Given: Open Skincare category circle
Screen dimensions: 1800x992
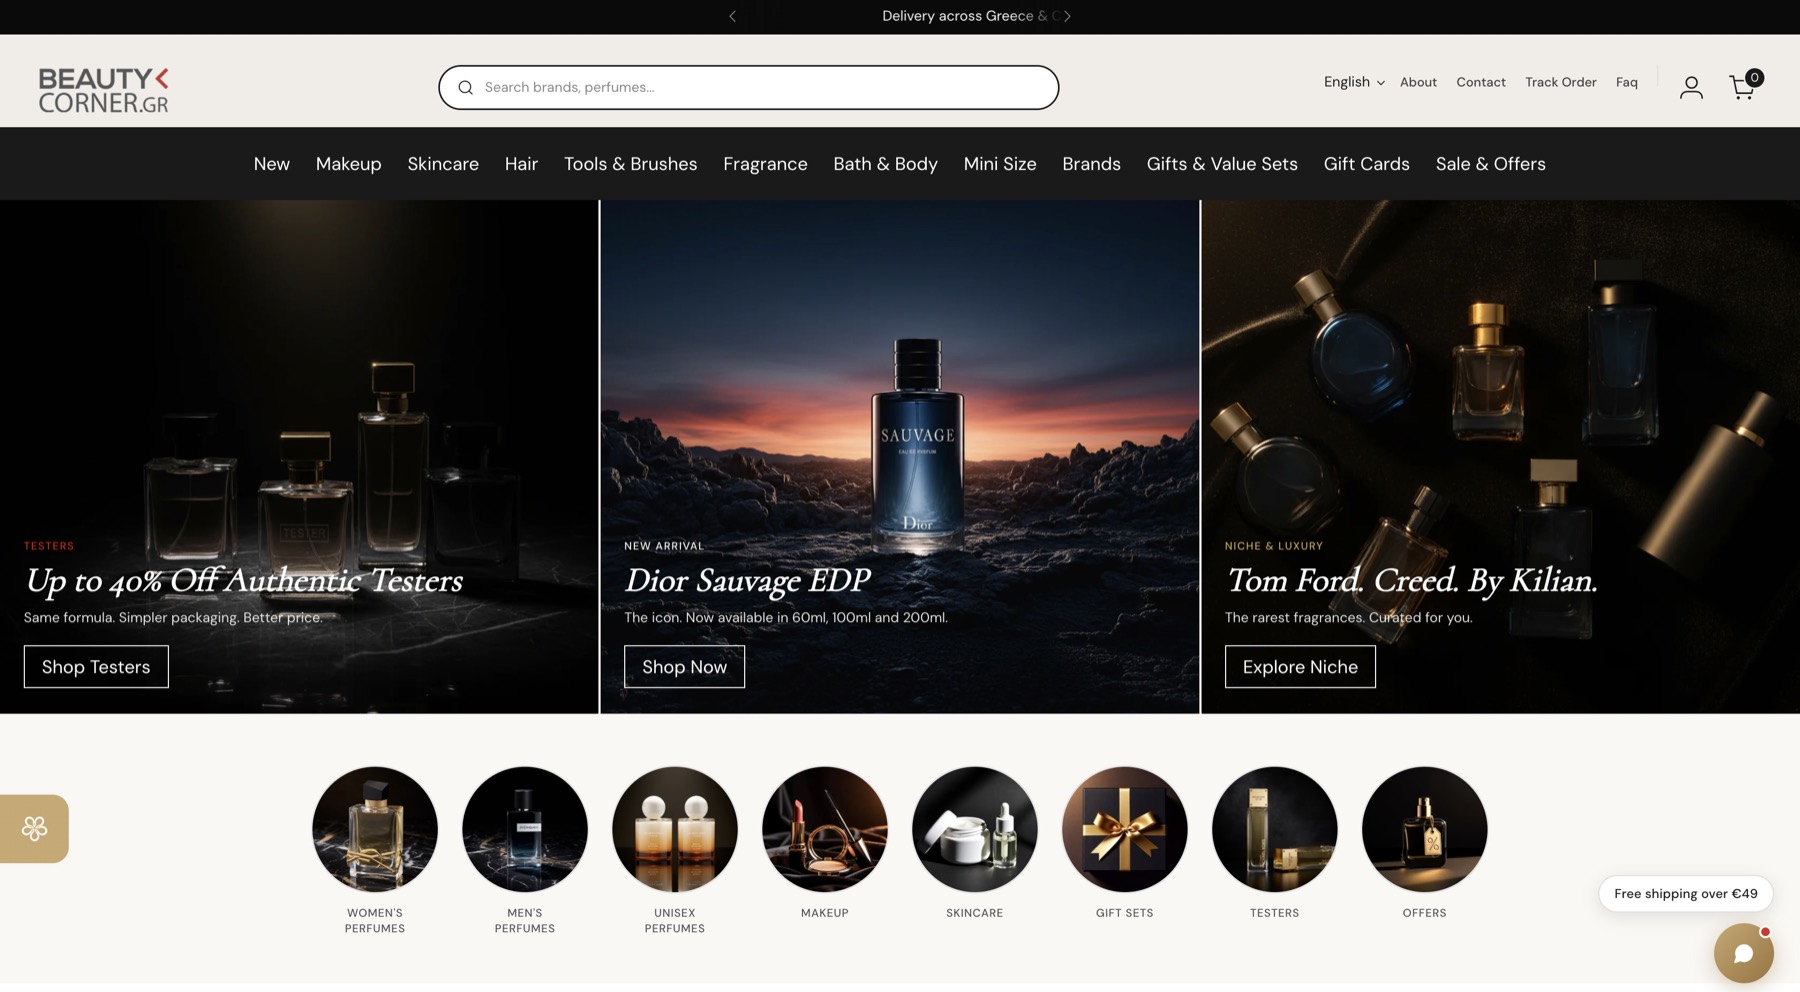Looking at the screenshot, I should (975, 829).
